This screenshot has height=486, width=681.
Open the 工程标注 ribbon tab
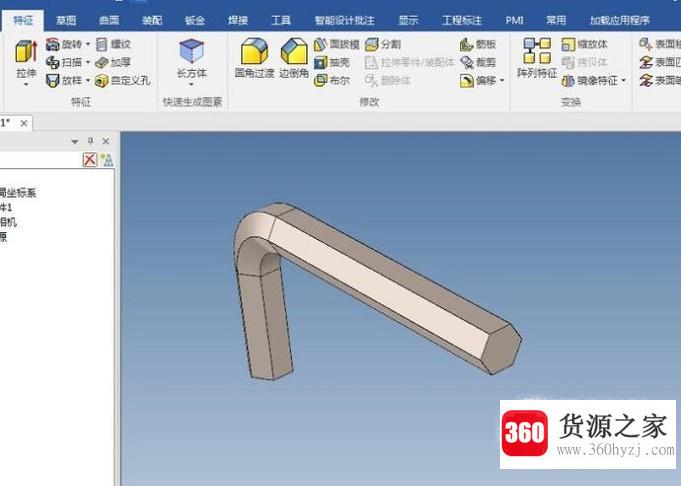[462, 20]
